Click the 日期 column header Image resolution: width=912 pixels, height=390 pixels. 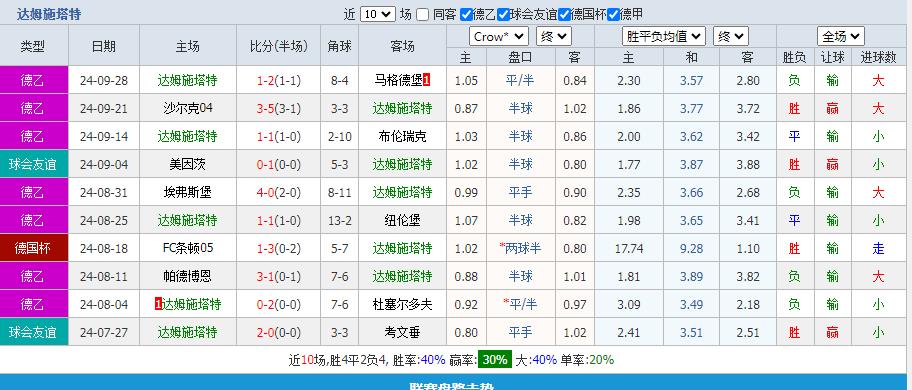[104, 45]
